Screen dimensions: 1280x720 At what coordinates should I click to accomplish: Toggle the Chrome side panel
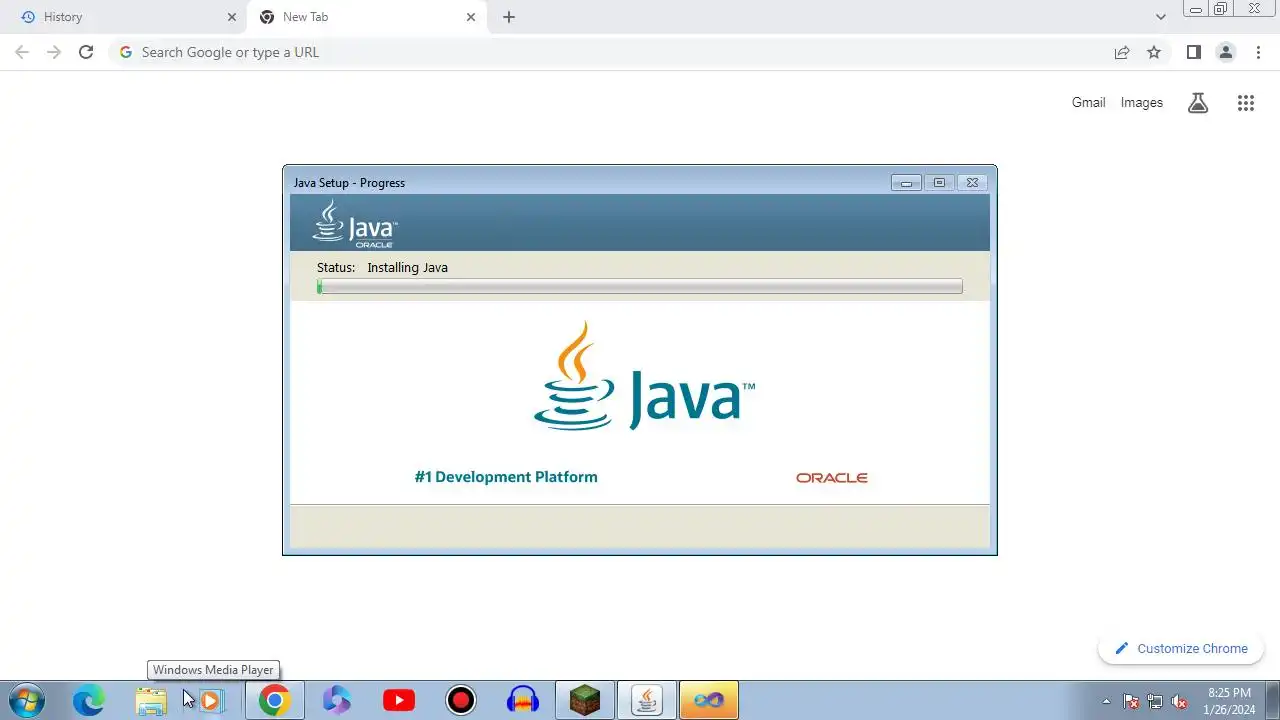(1194, 52)
